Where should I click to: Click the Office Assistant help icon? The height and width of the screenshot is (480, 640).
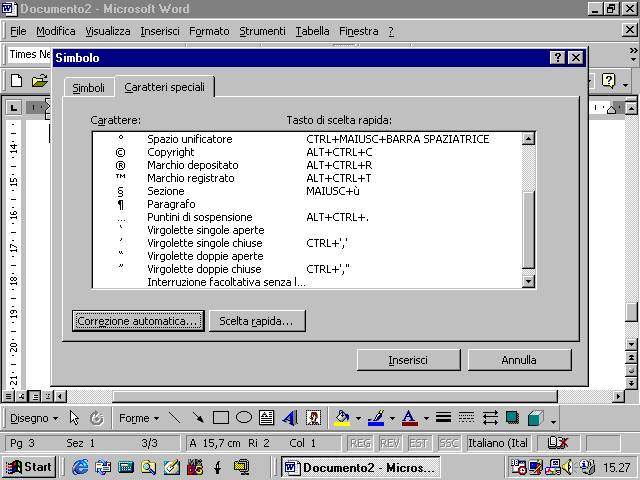pos(608,81)
